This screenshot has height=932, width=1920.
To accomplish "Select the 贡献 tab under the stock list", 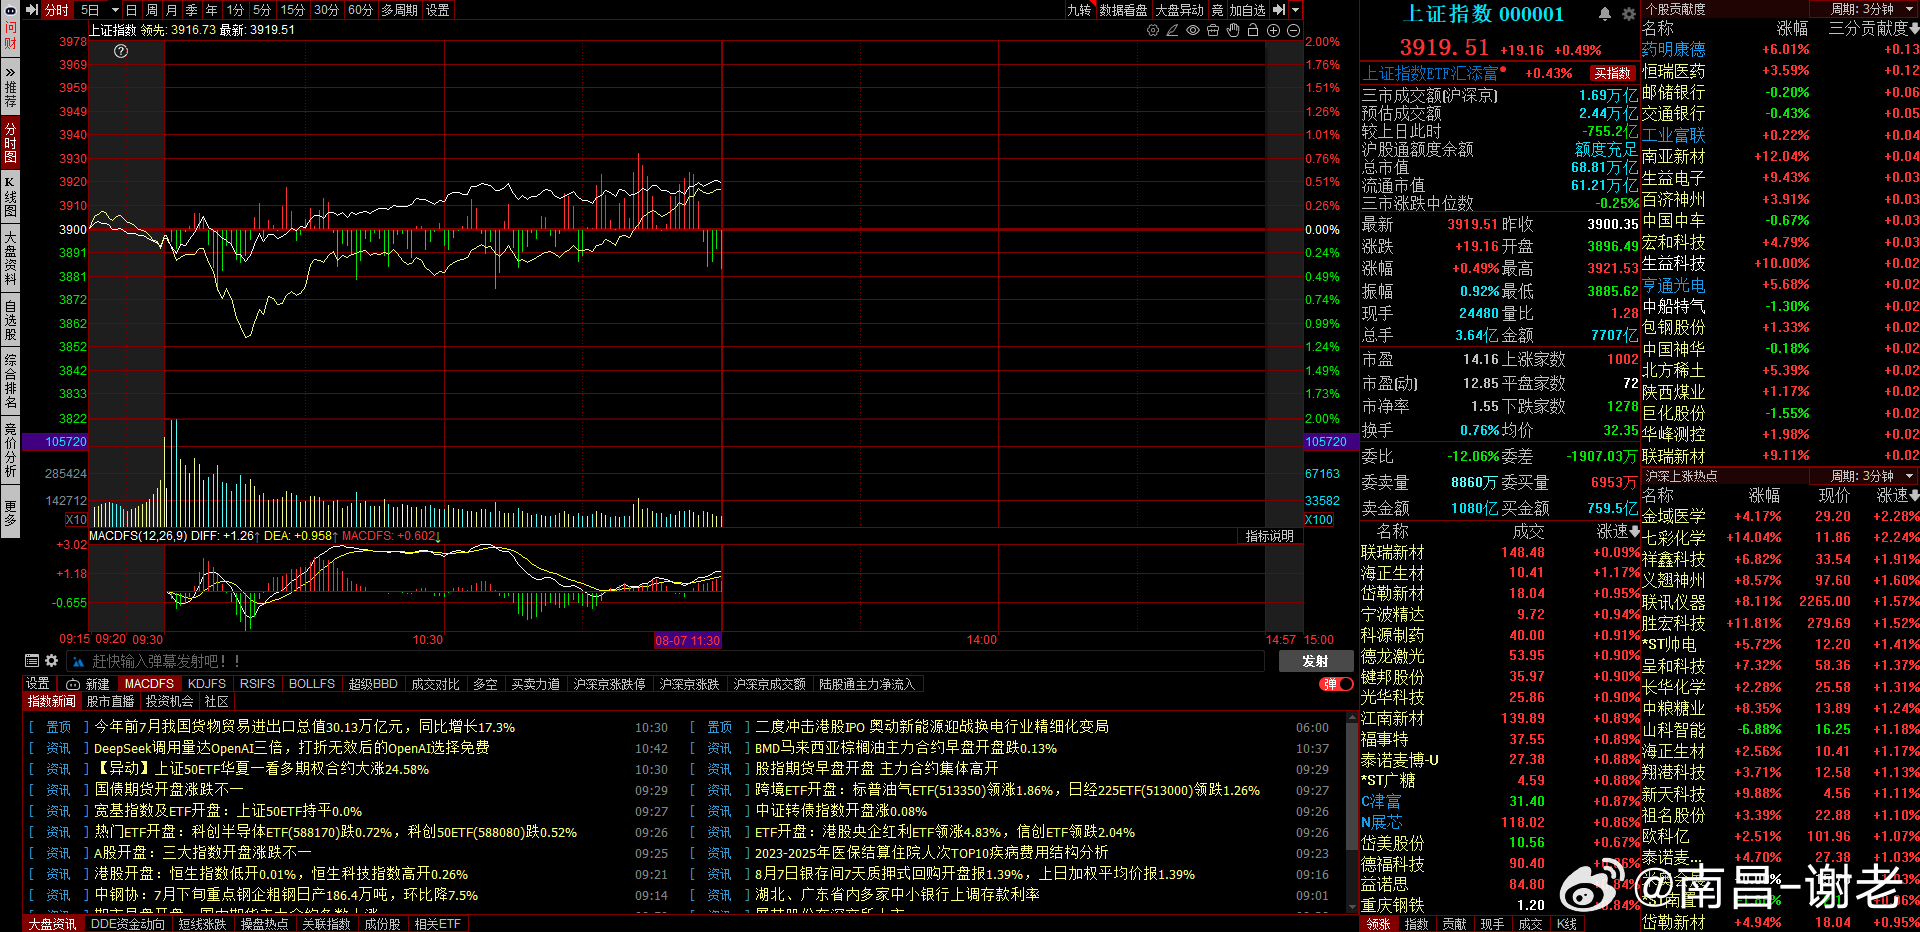I will point(1455,924).
